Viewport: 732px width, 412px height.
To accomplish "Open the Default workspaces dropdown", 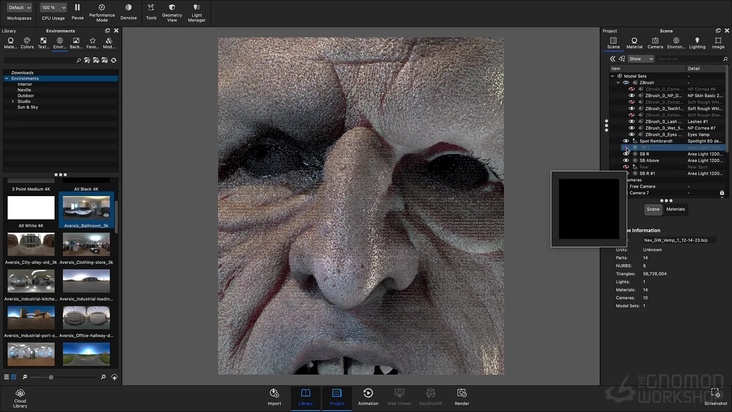I will [x=19, y=7].
